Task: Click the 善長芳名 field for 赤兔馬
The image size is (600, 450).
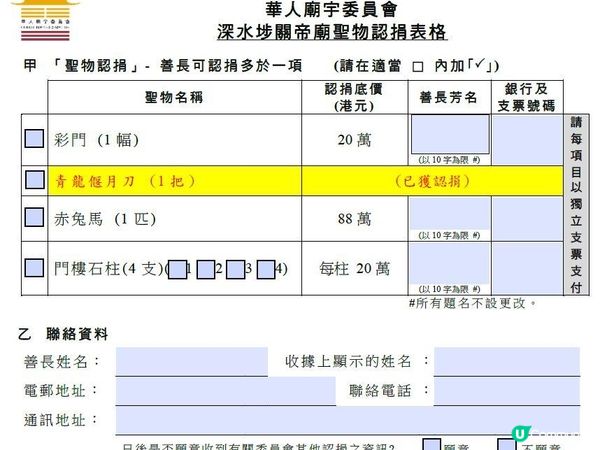Action: (450, 213)
